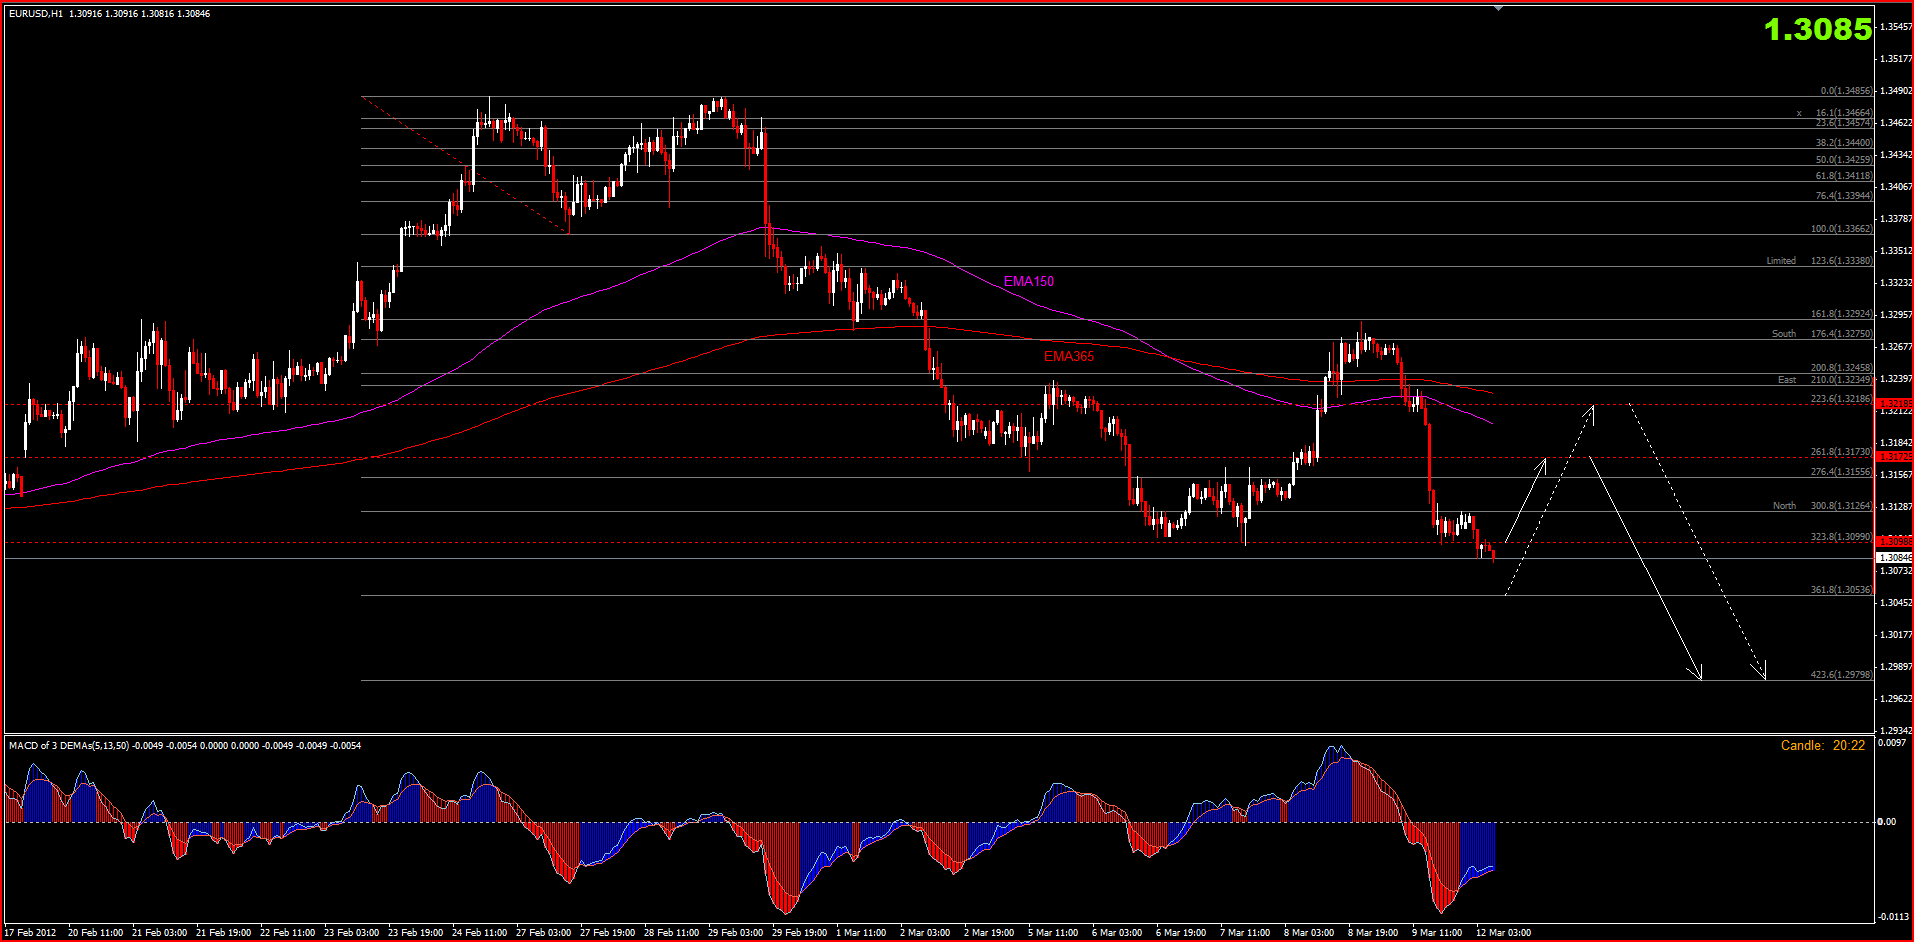Click the chart shift triangle marker at top
The image size is (1914, 942).
[1498, 8]
